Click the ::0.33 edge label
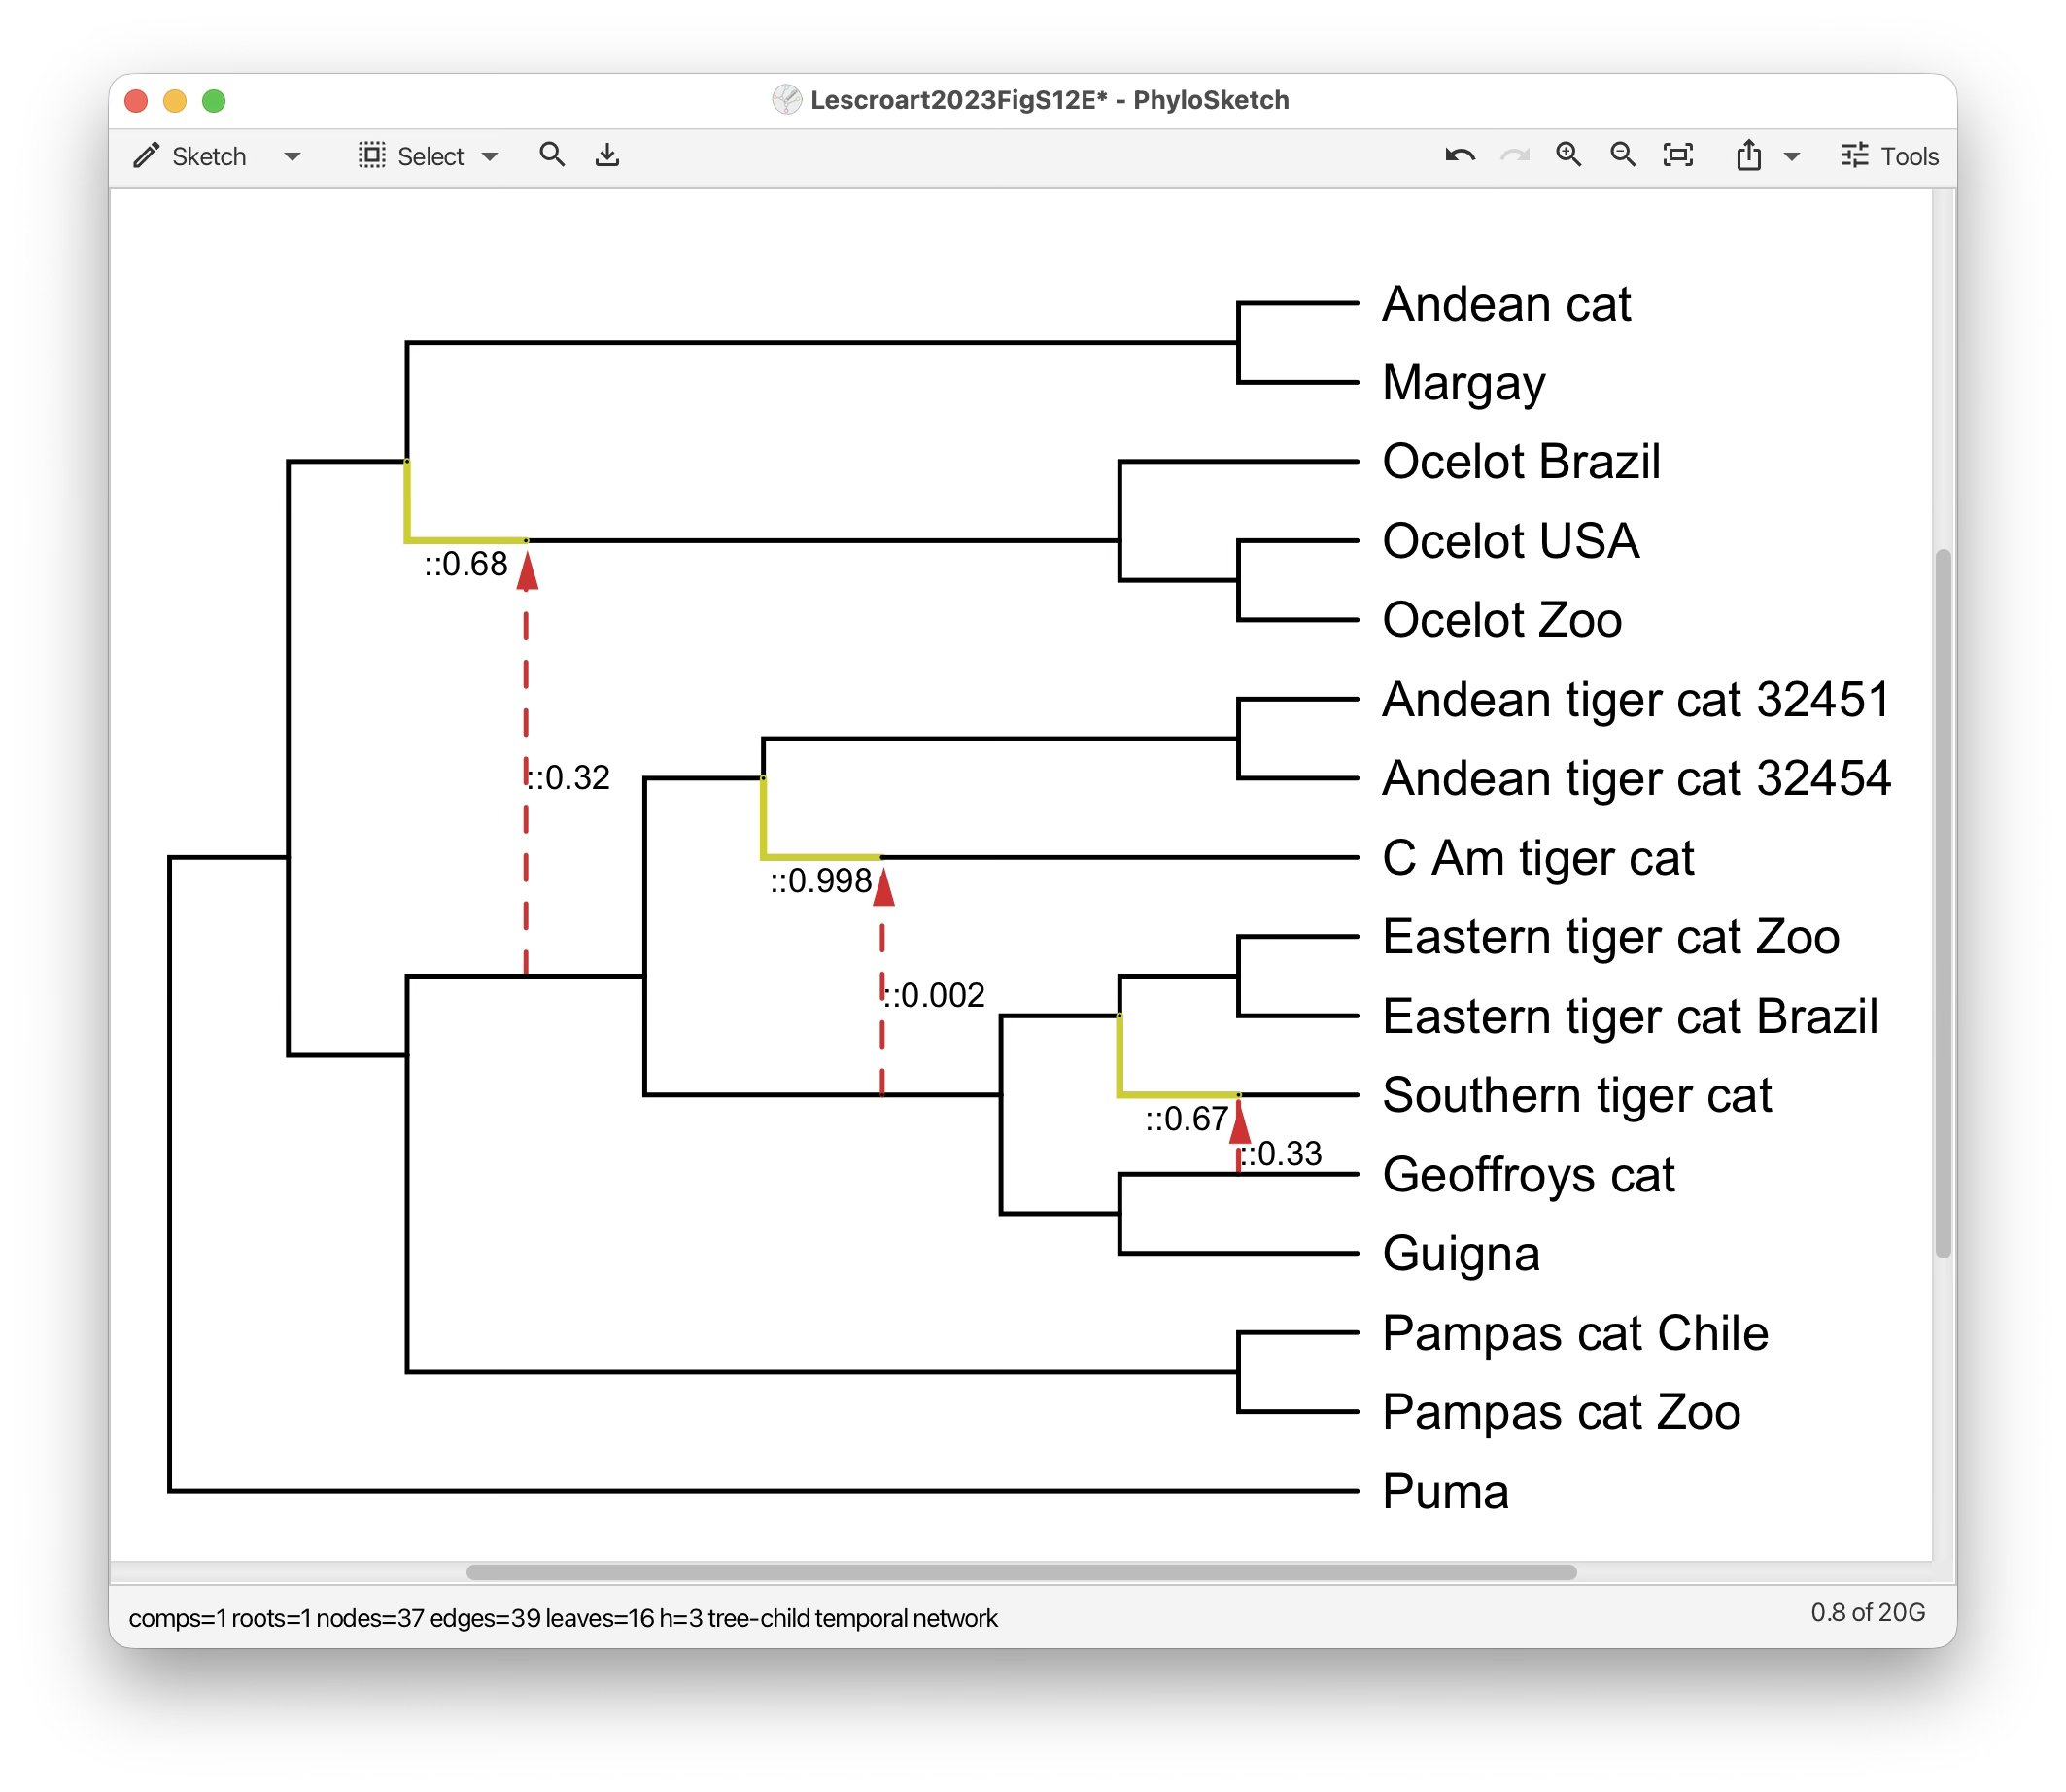 [x=1281, y=1154]
